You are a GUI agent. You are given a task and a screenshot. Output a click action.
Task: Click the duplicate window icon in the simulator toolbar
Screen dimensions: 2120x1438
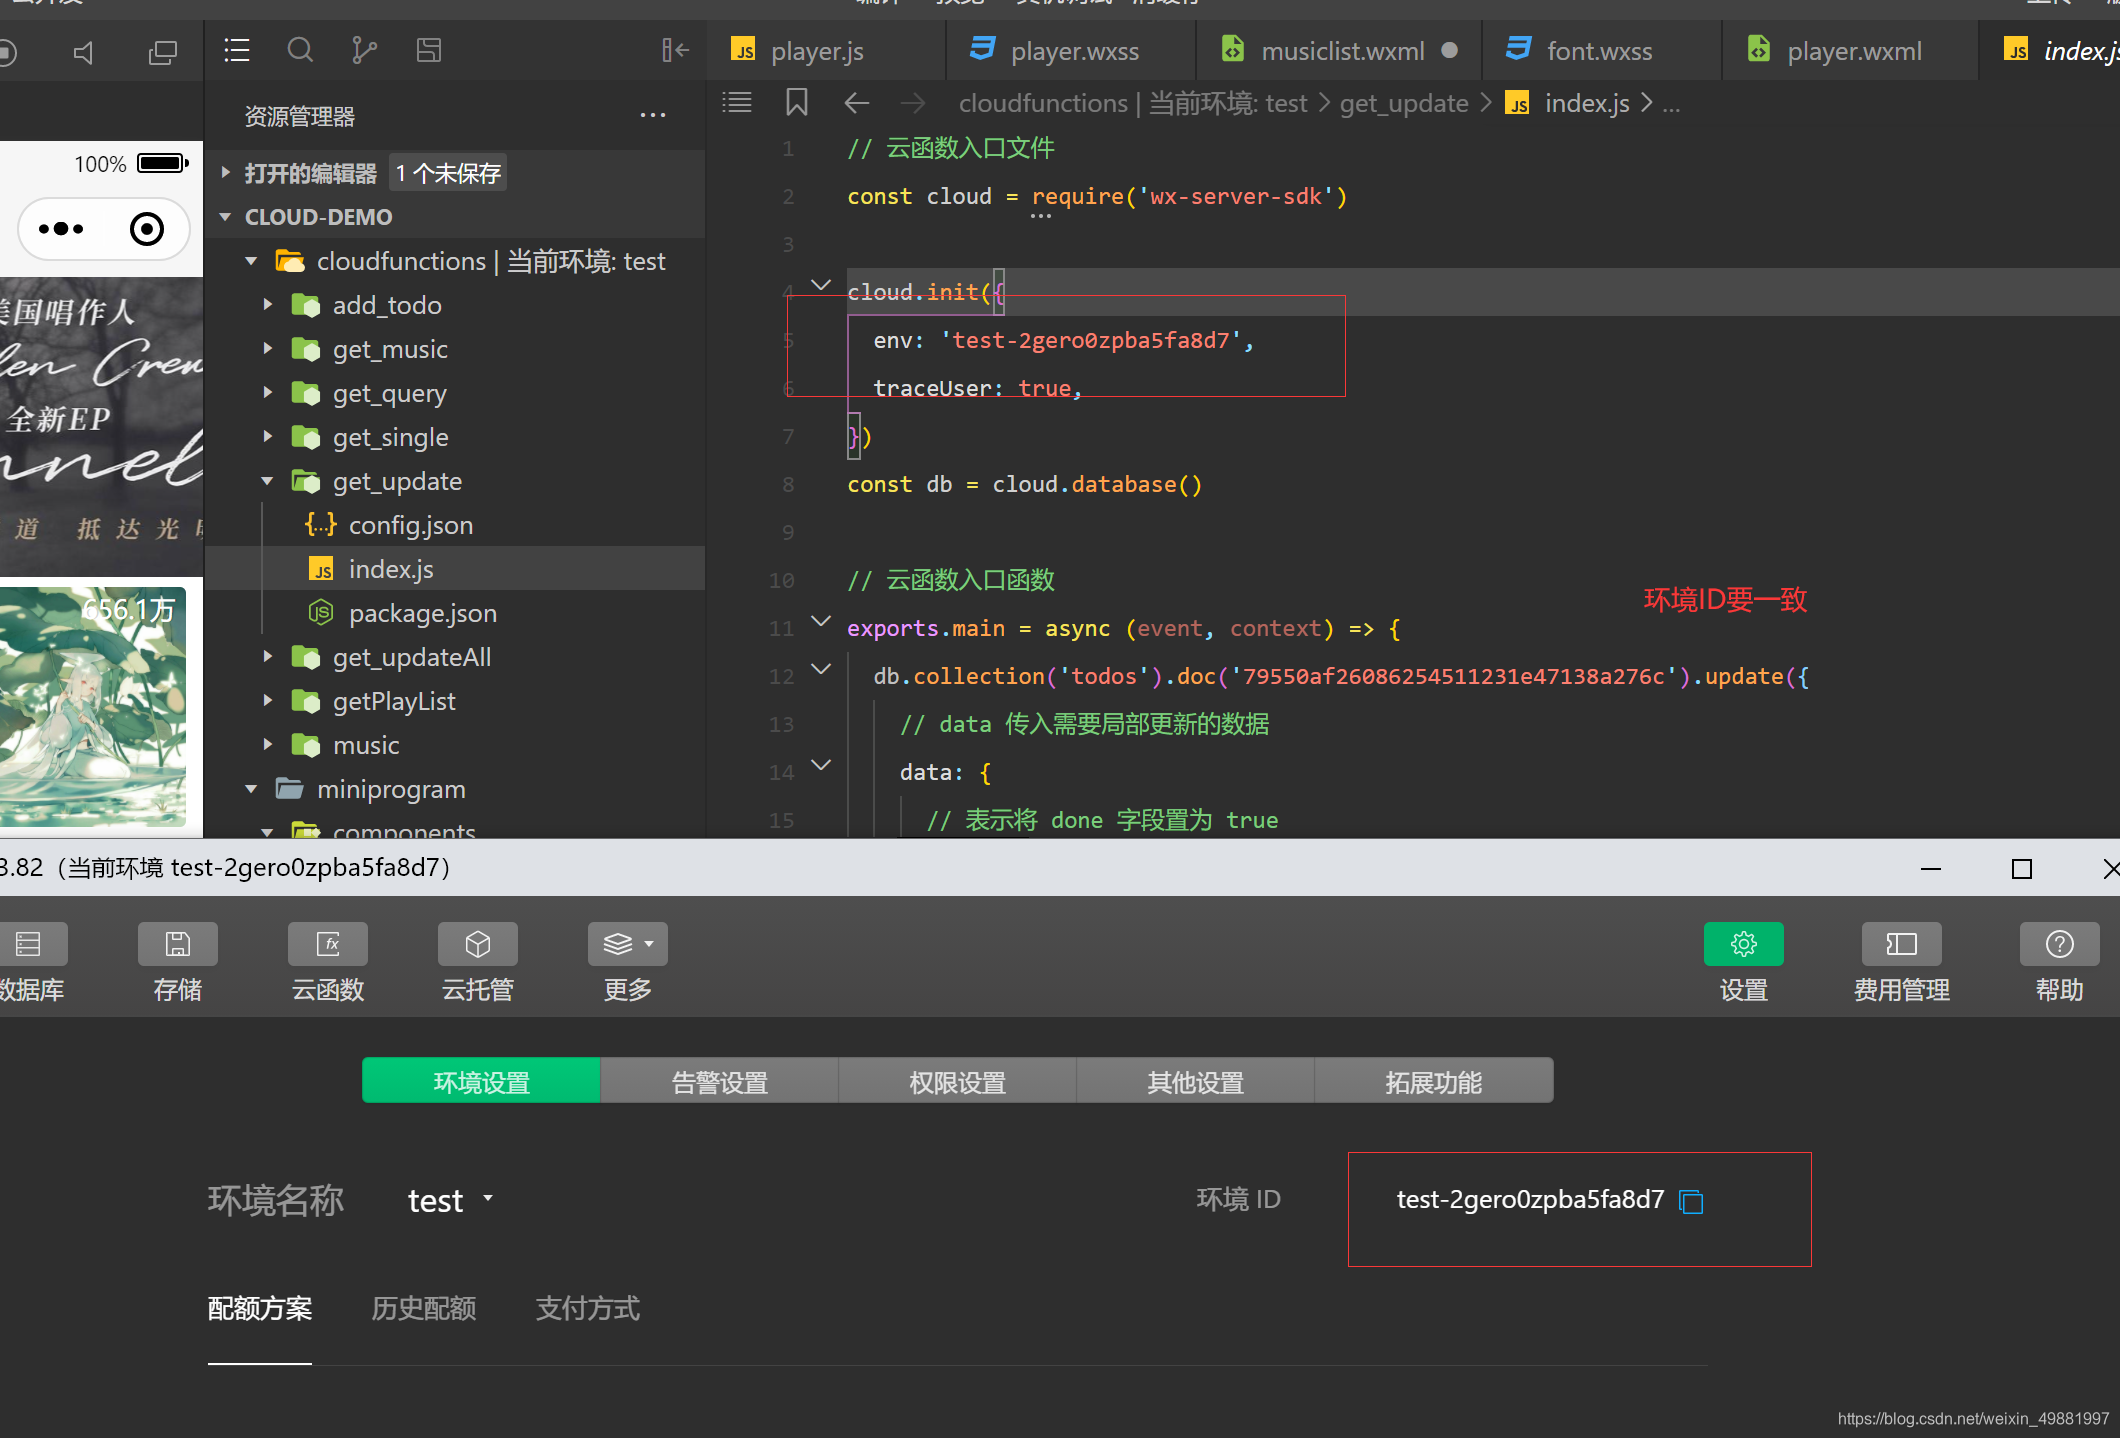click(x=162, y=52)
